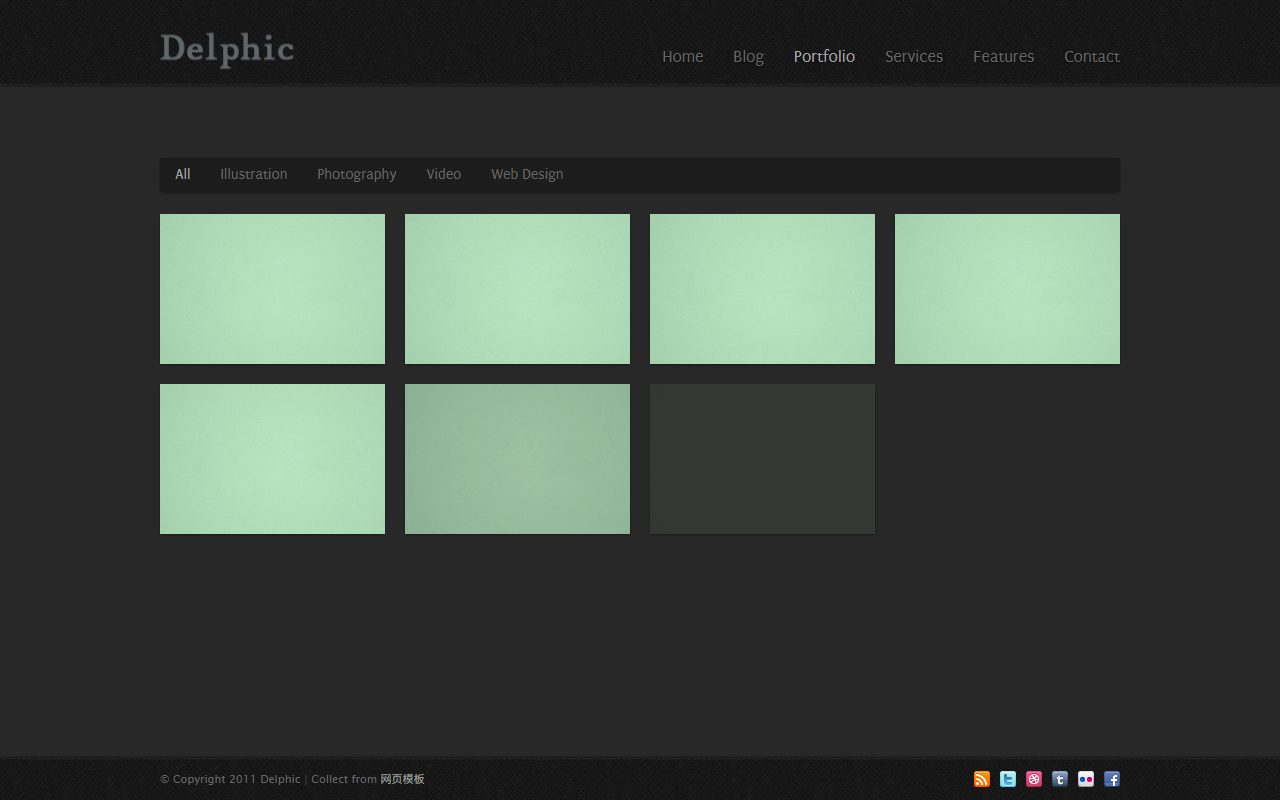The image size is (1280, 800).
Task: Click the Delphic logo
Action: click(227, 49)
